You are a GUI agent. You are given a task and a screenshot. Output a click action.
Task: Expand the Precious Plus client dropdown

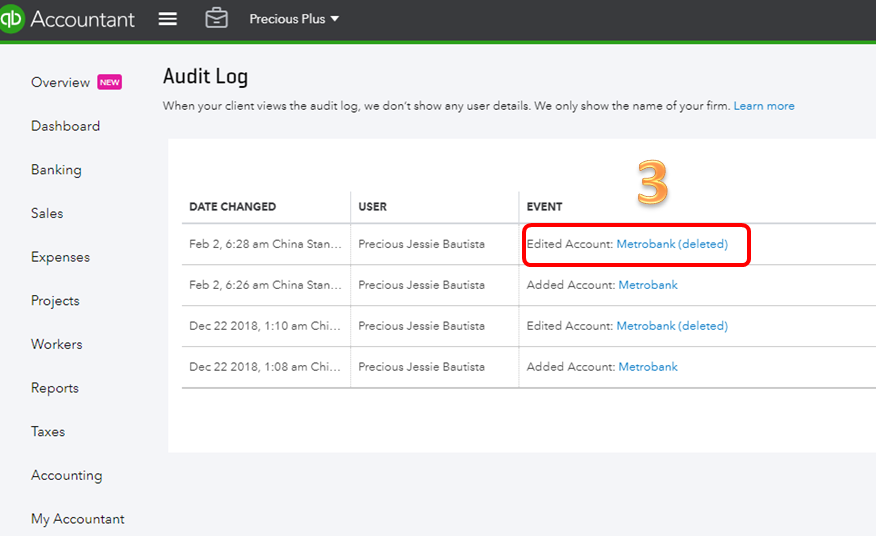coord(294,19)
